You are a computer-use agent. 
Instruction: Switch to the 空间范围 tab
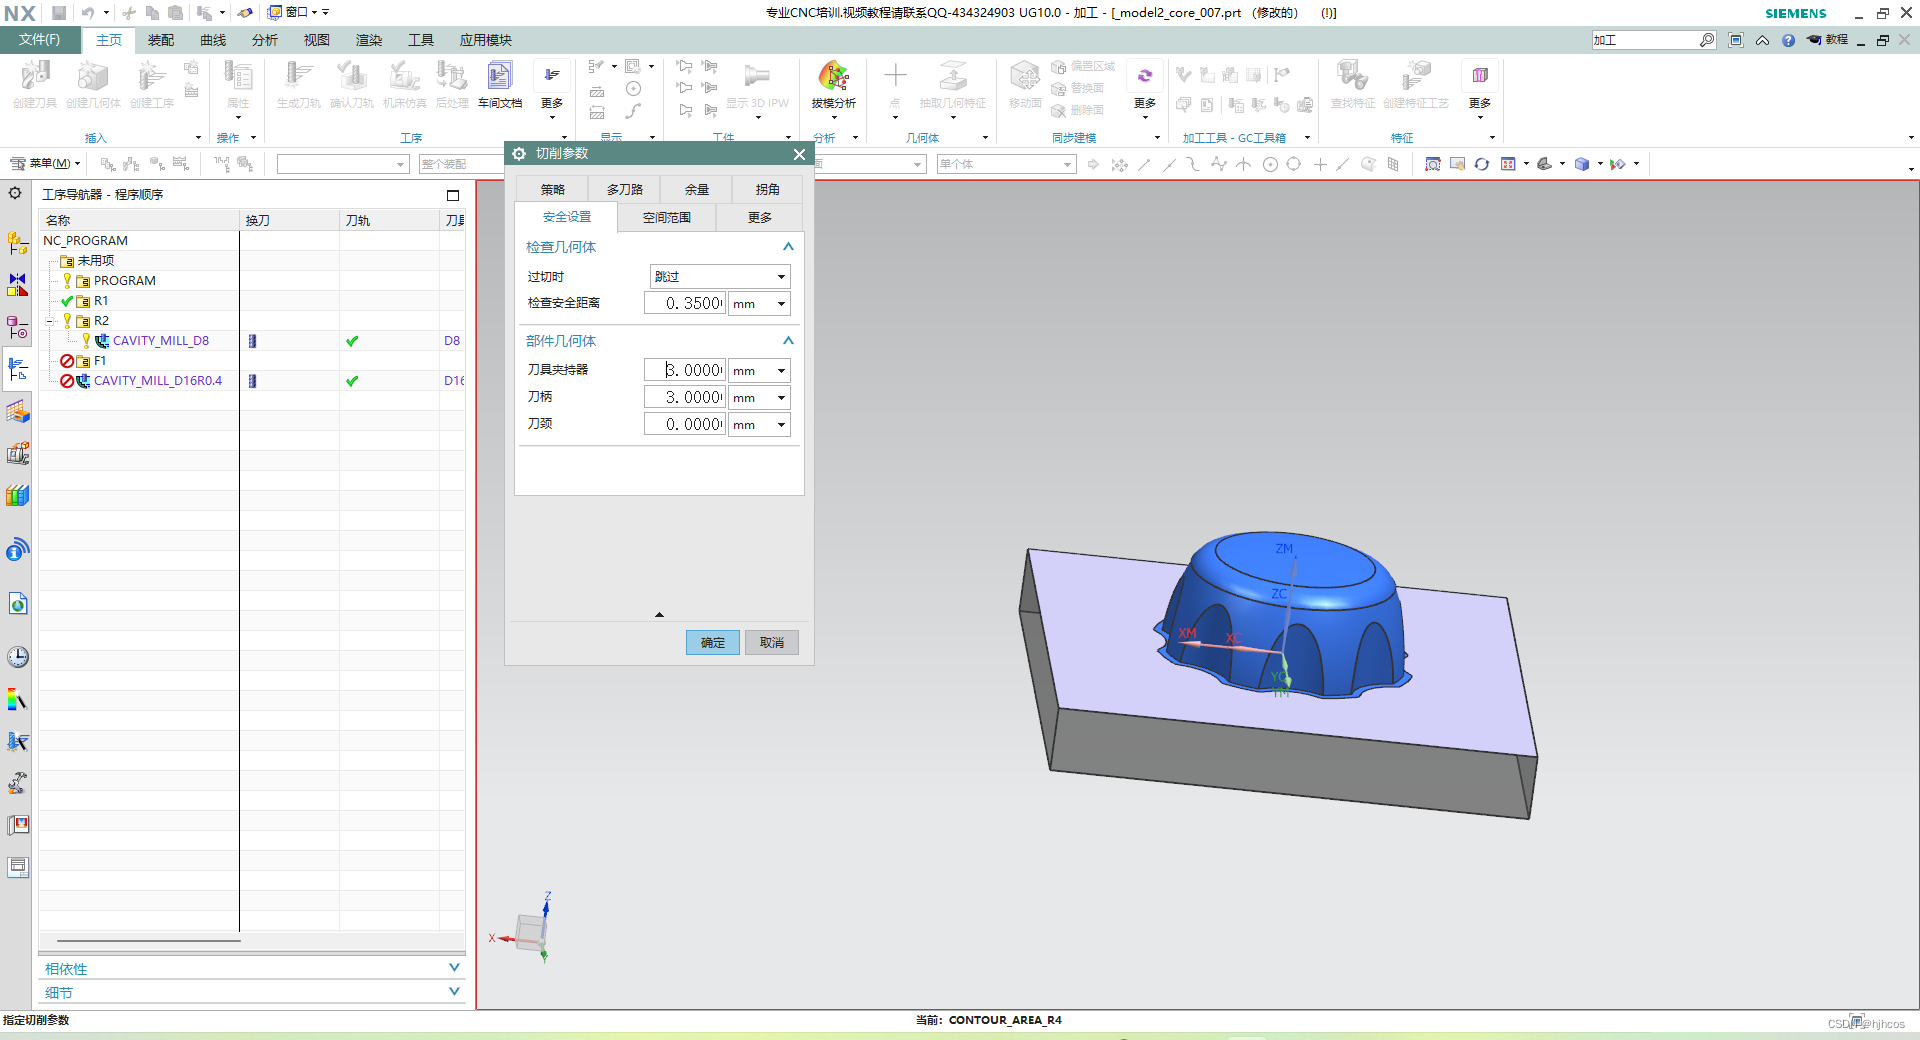(666, 217)
